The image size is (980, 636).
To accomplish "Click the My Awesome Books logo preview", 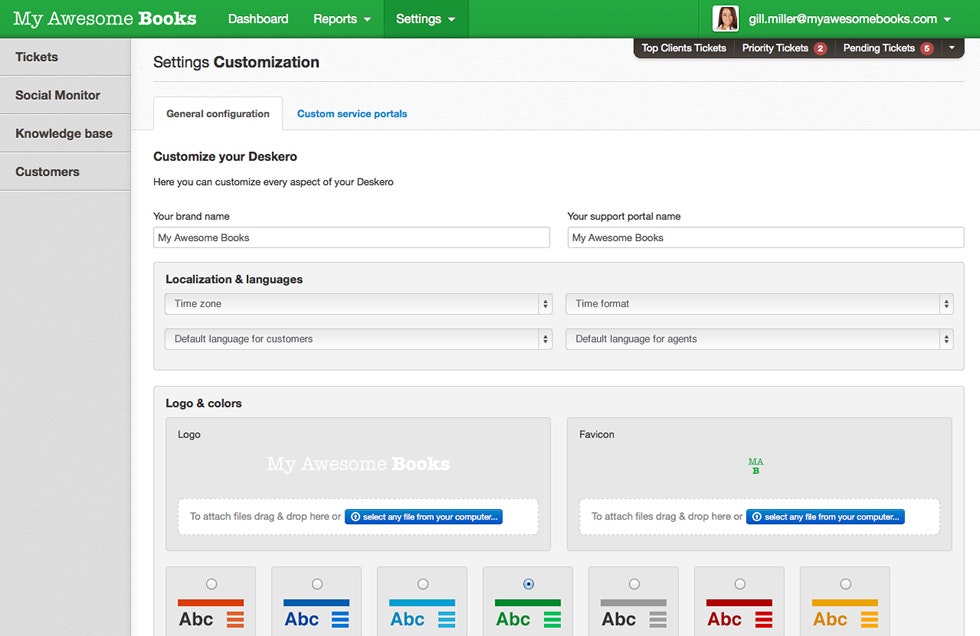I will (358, 464).
